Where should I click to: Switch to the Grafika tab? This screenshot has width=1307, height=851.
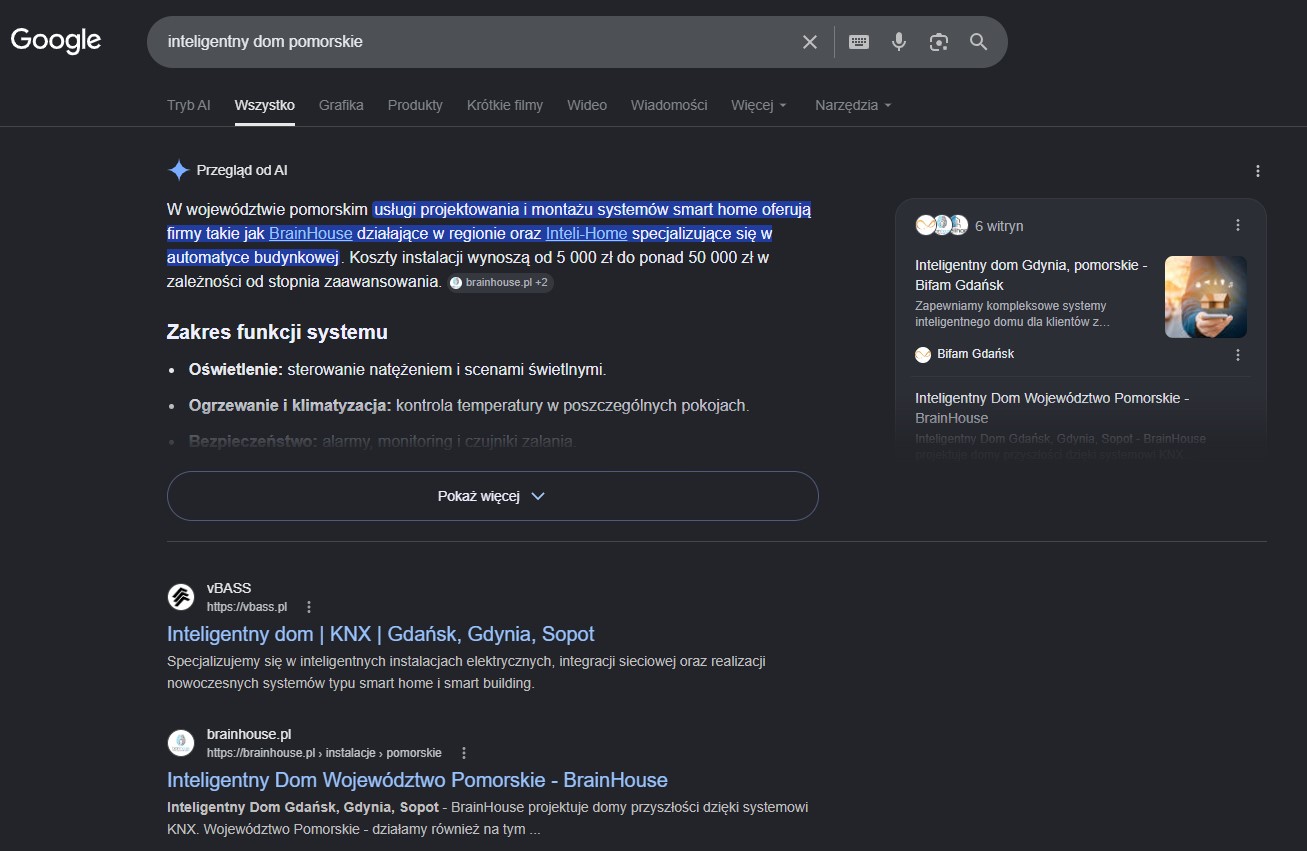pyautogui.click(x=341, y=105)
